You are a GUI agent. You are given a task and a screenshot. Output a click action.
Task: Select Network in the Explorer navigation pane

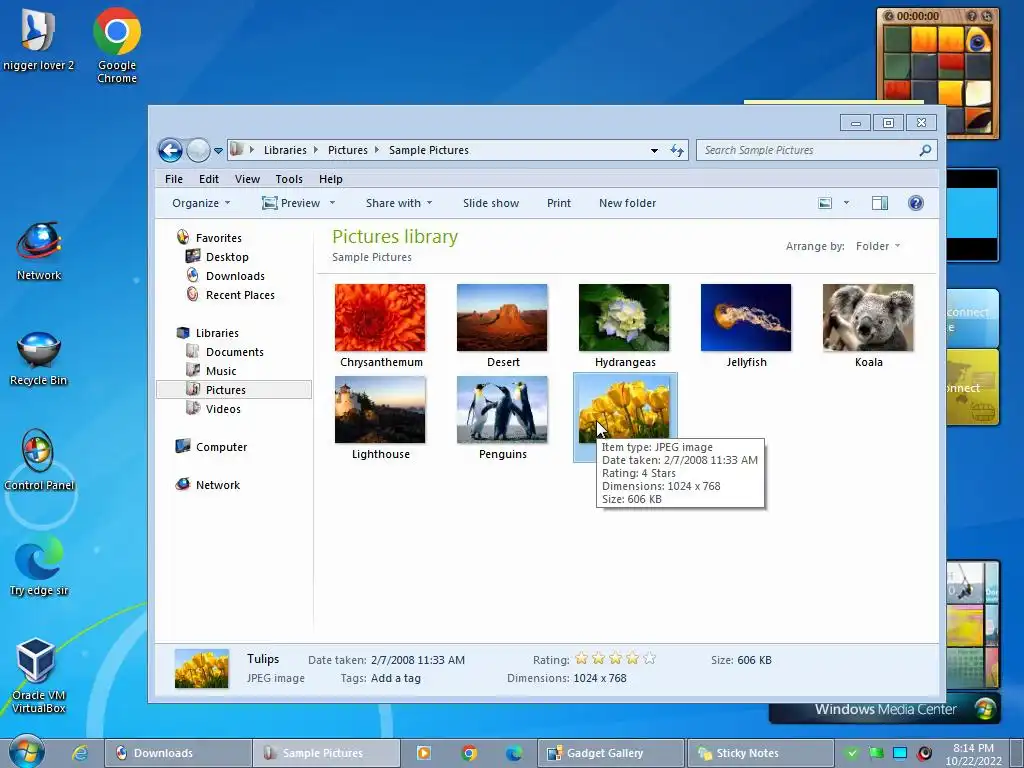[x=217, y=485]
